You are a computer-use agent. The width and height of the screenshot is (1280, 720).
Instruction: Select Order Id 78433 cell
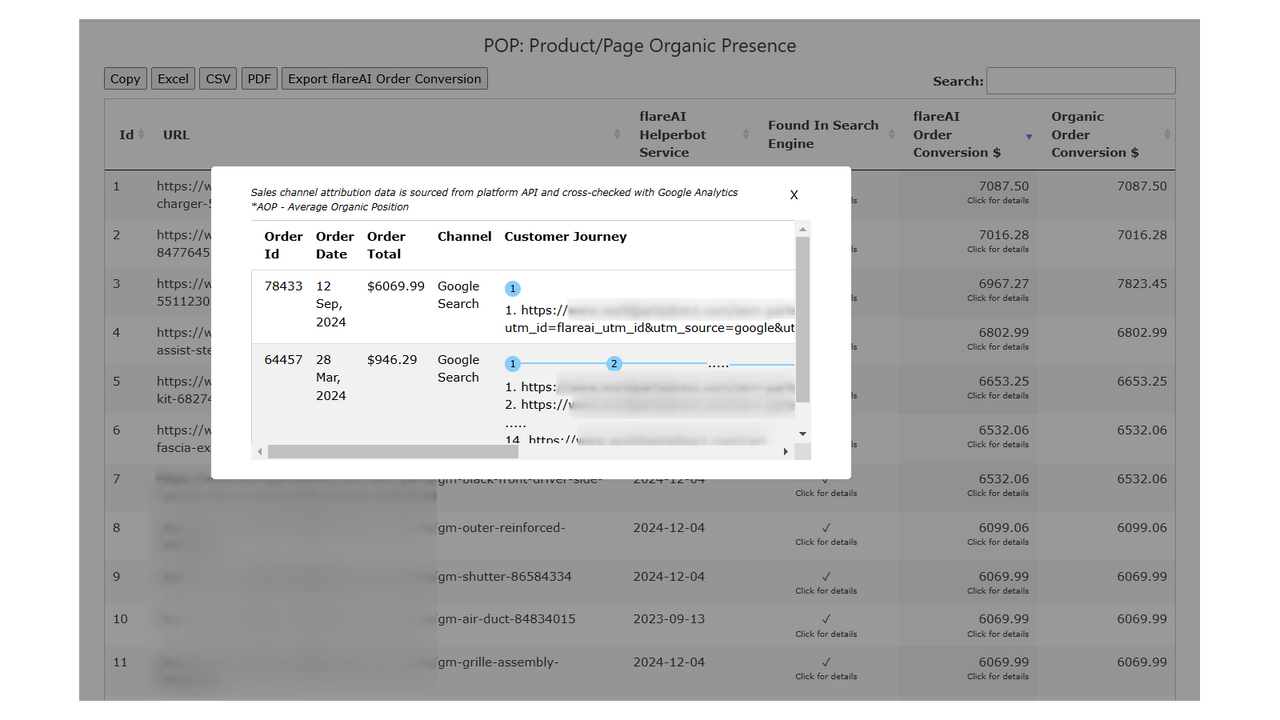coord(283,286)
